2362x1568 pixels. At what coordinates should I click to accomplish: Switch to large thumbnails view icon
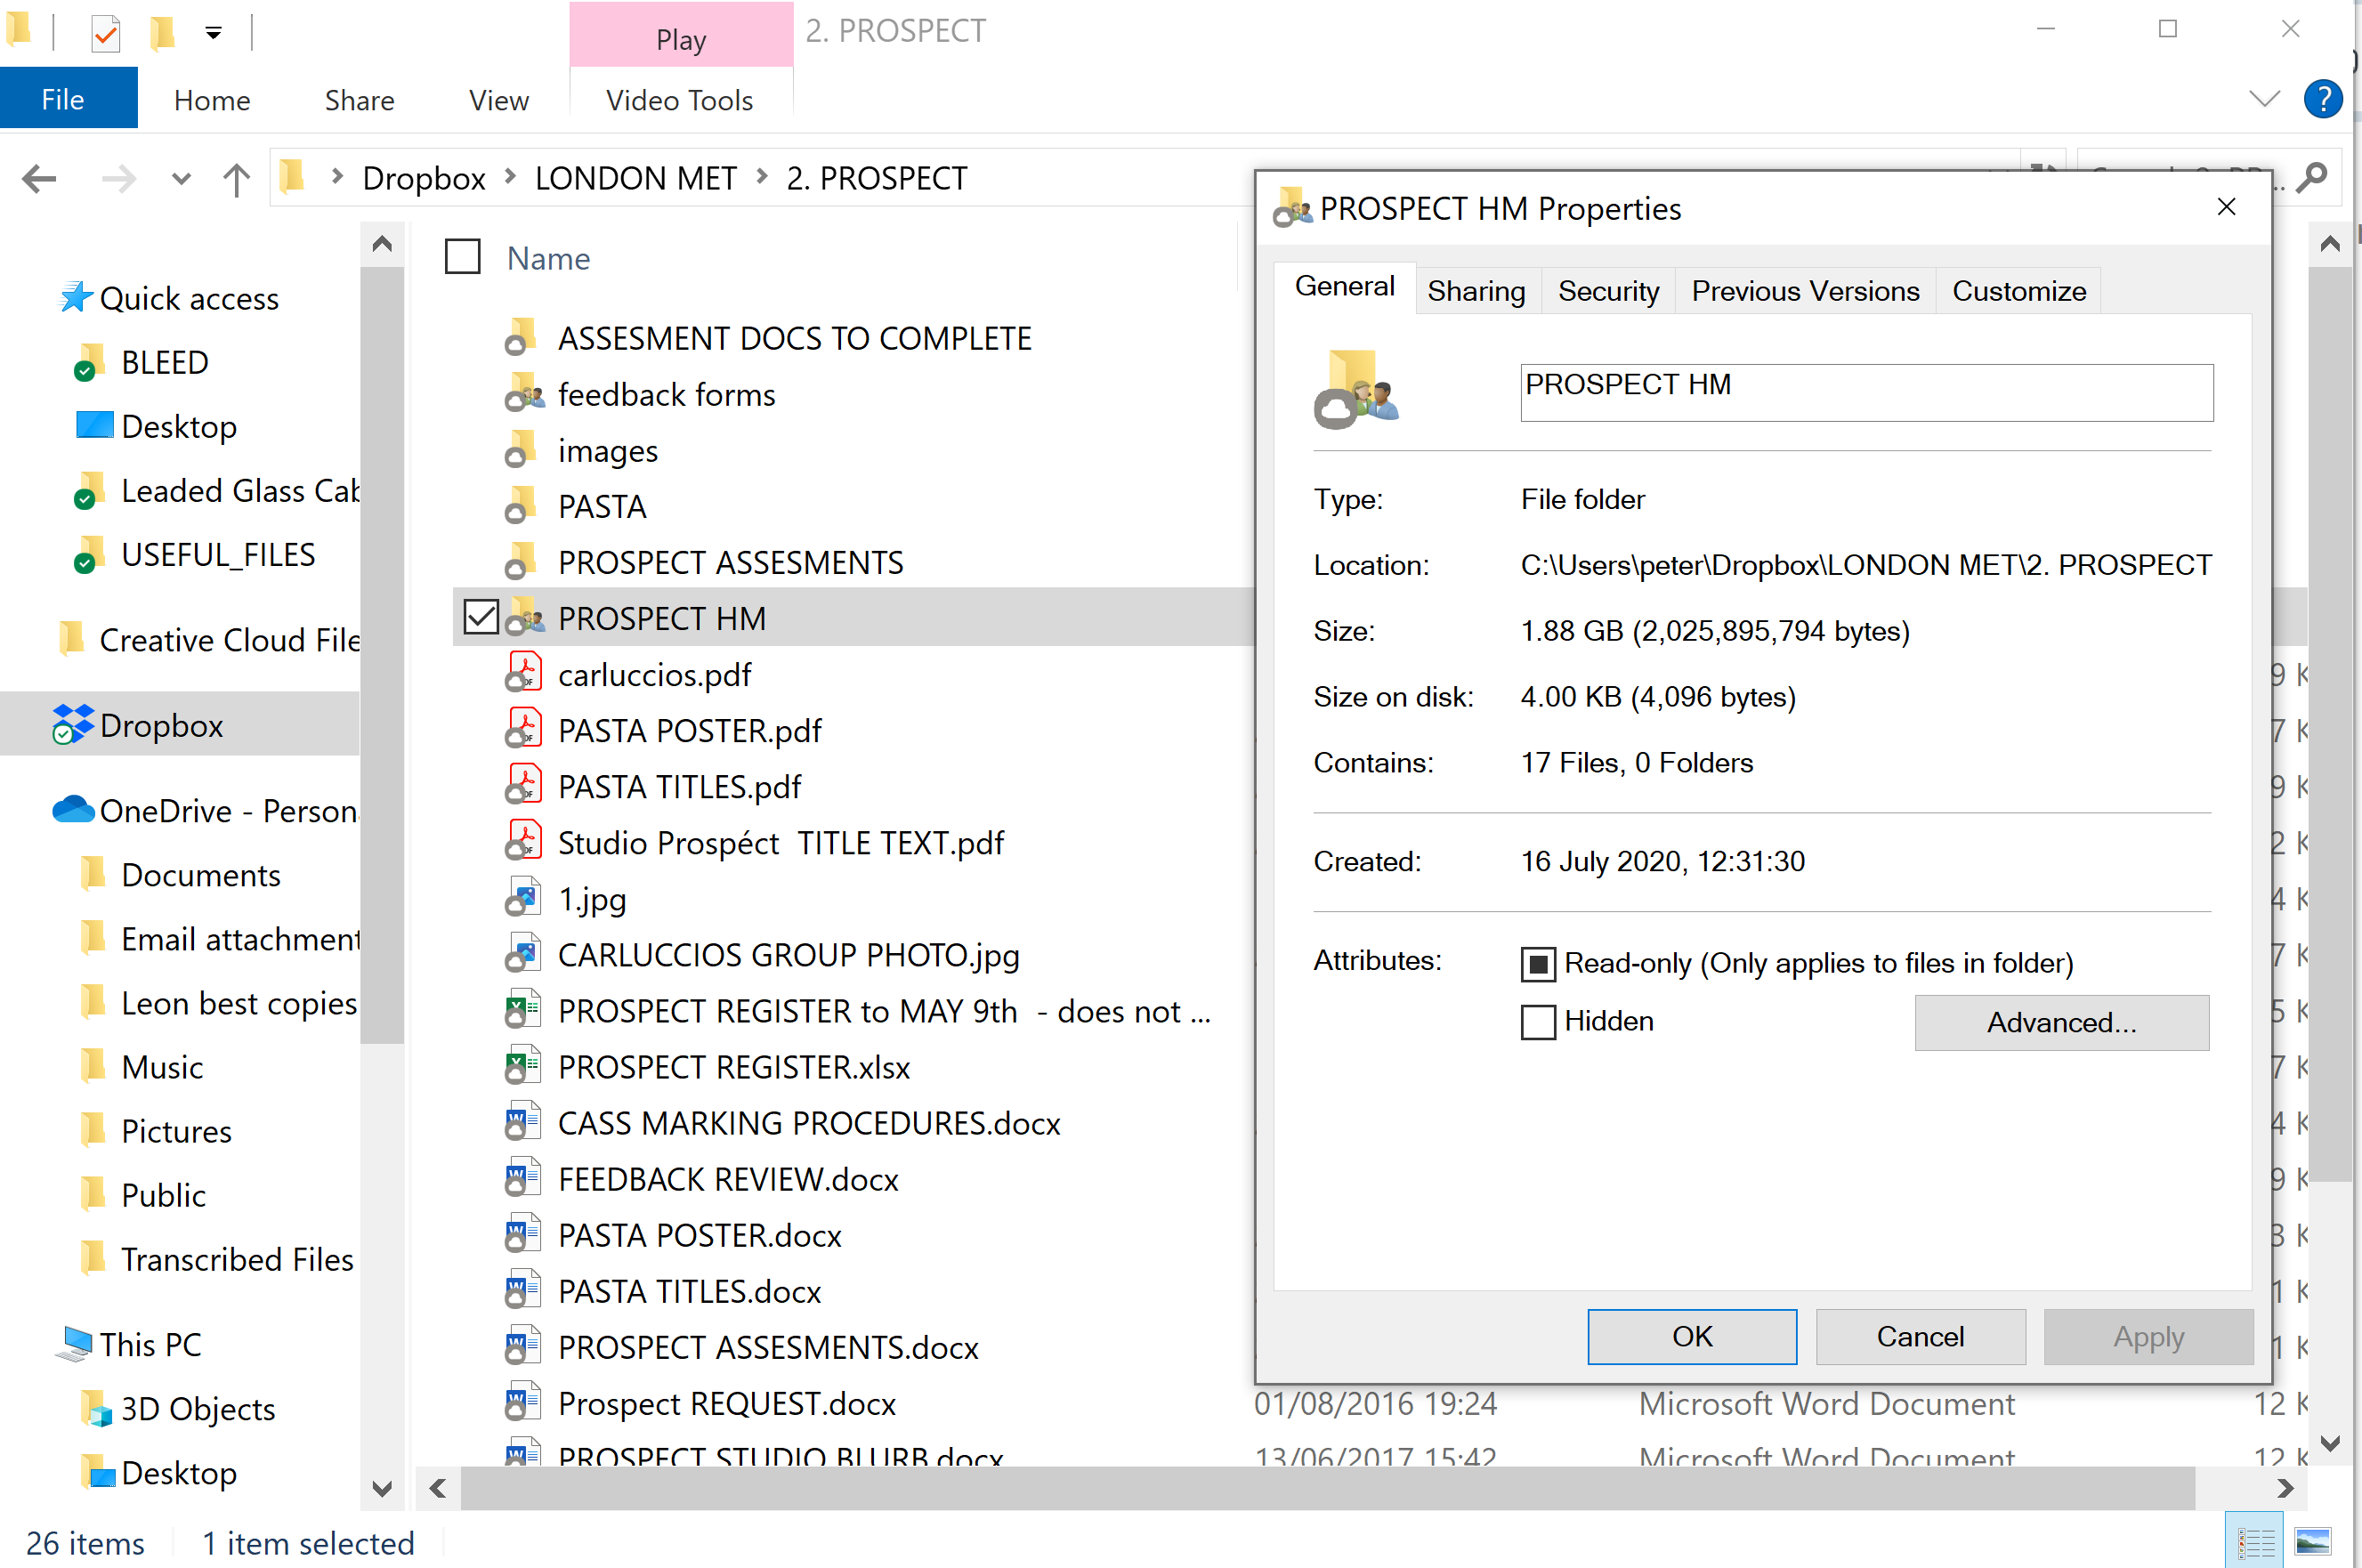coord(2313,1542)
